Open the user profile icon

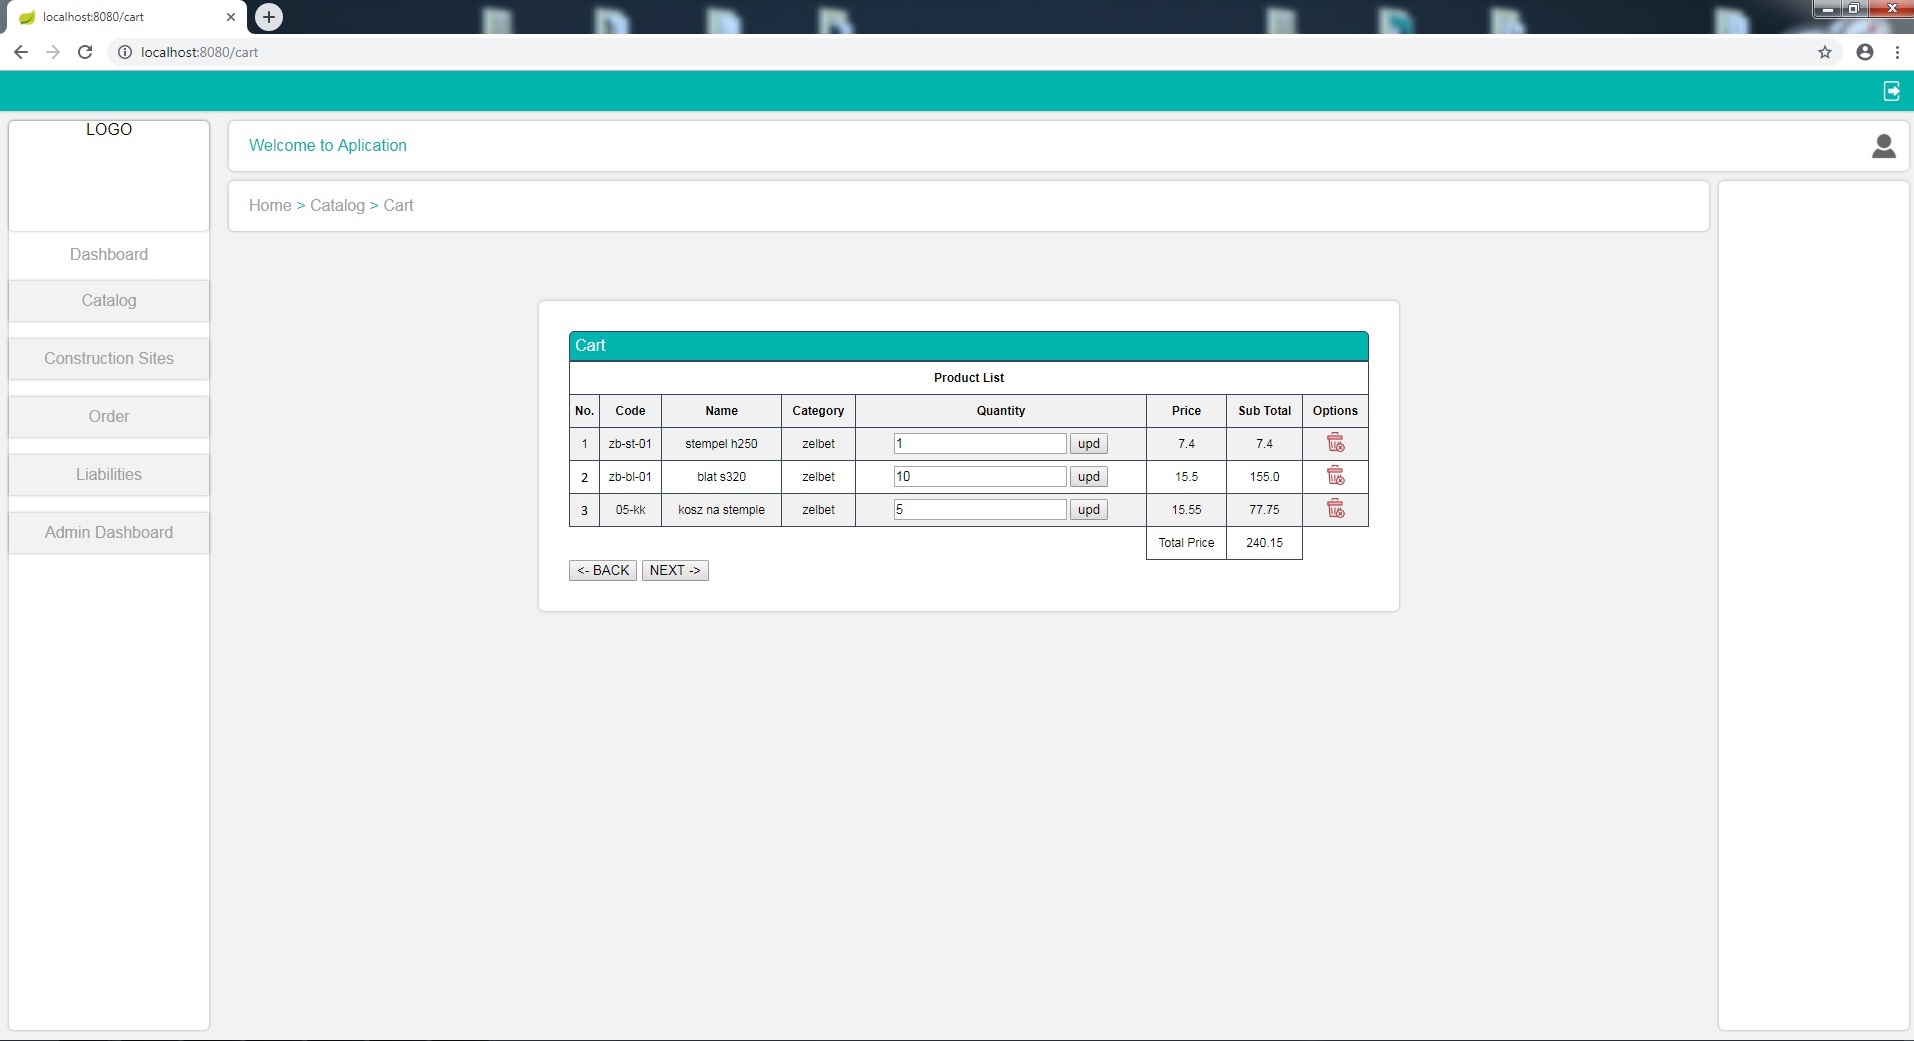pyautogui.click(x=1884, y=146)
